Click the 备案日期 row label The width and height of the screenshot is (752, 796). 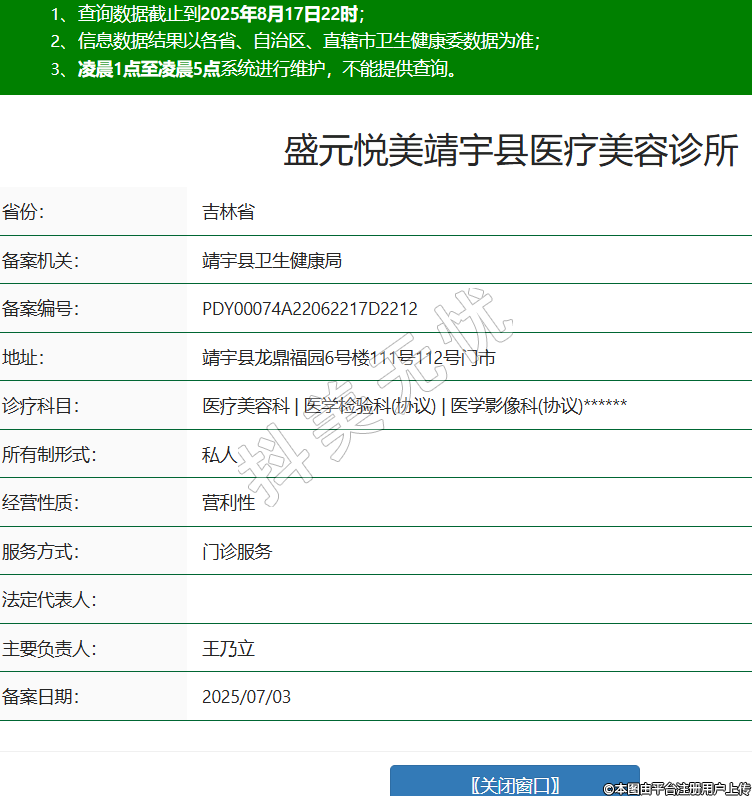pos(41,697)
